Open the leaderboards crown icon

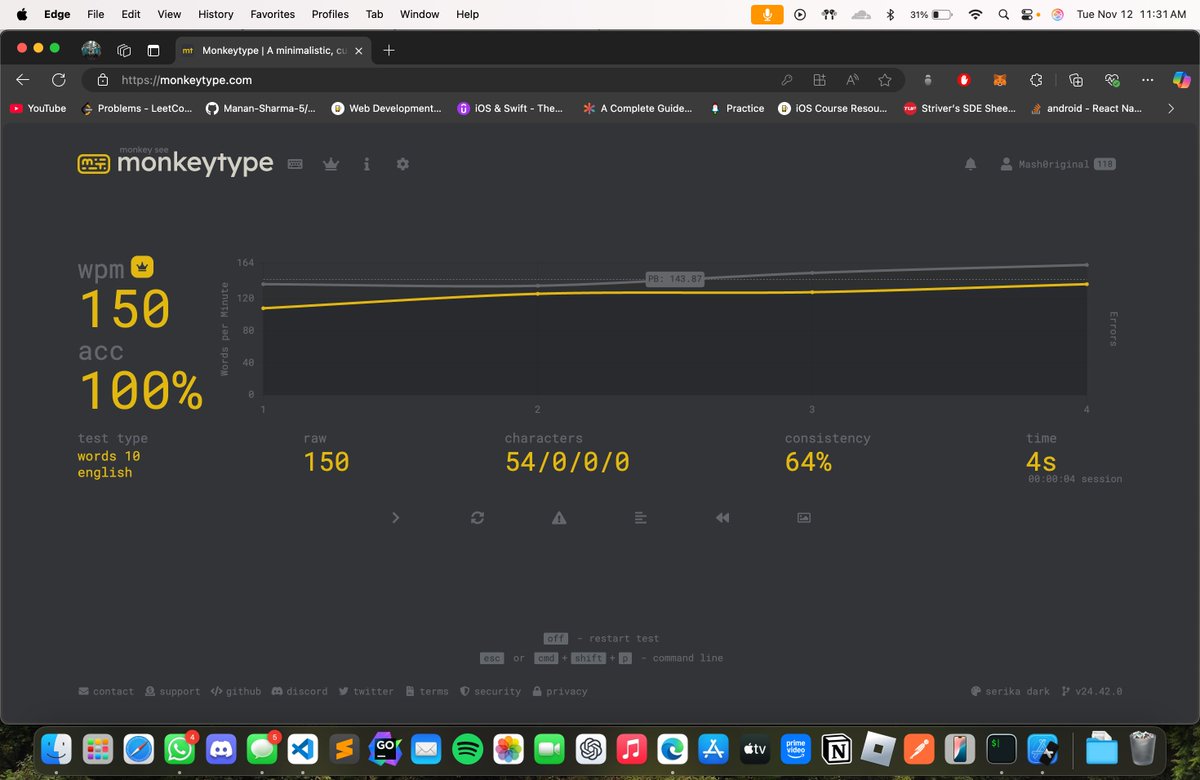click(x=331, y=164)
